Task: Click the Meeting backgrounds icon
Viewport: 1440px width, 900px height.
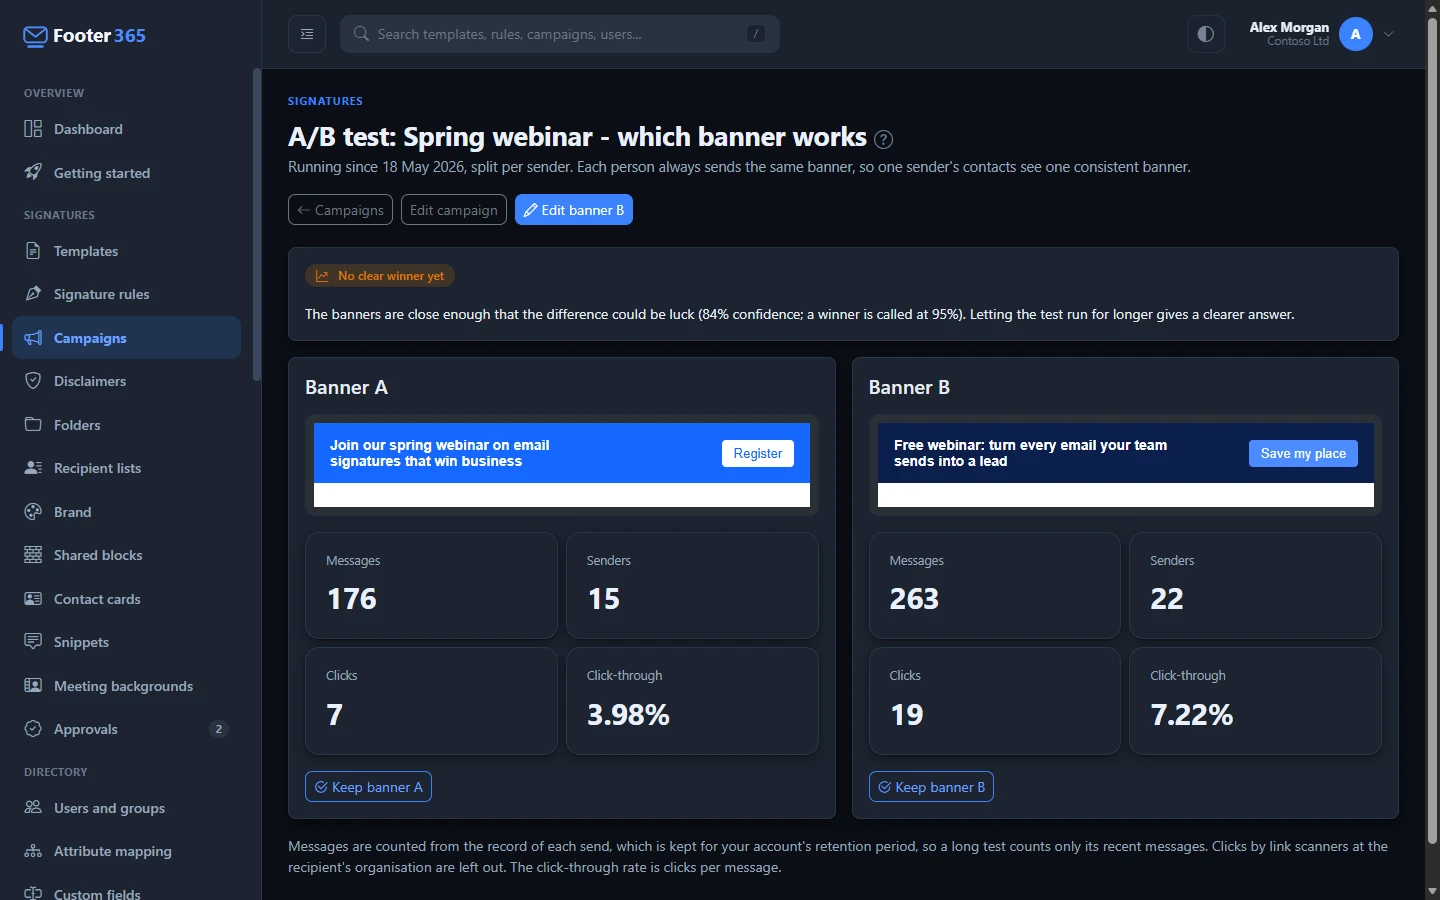Action: pos(33,685)
